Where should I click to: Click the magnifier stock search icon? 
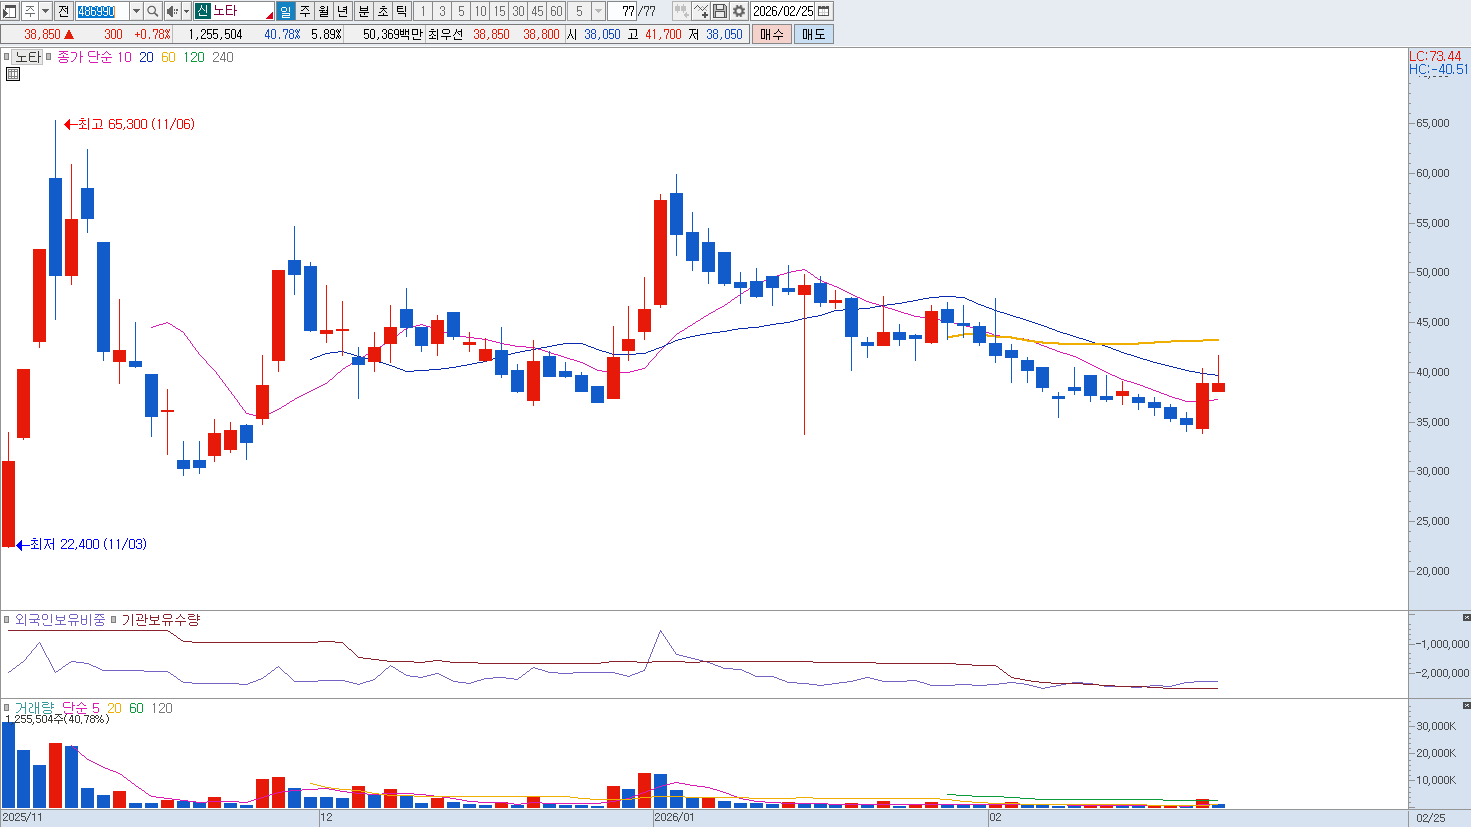click(x=152, y=11)
